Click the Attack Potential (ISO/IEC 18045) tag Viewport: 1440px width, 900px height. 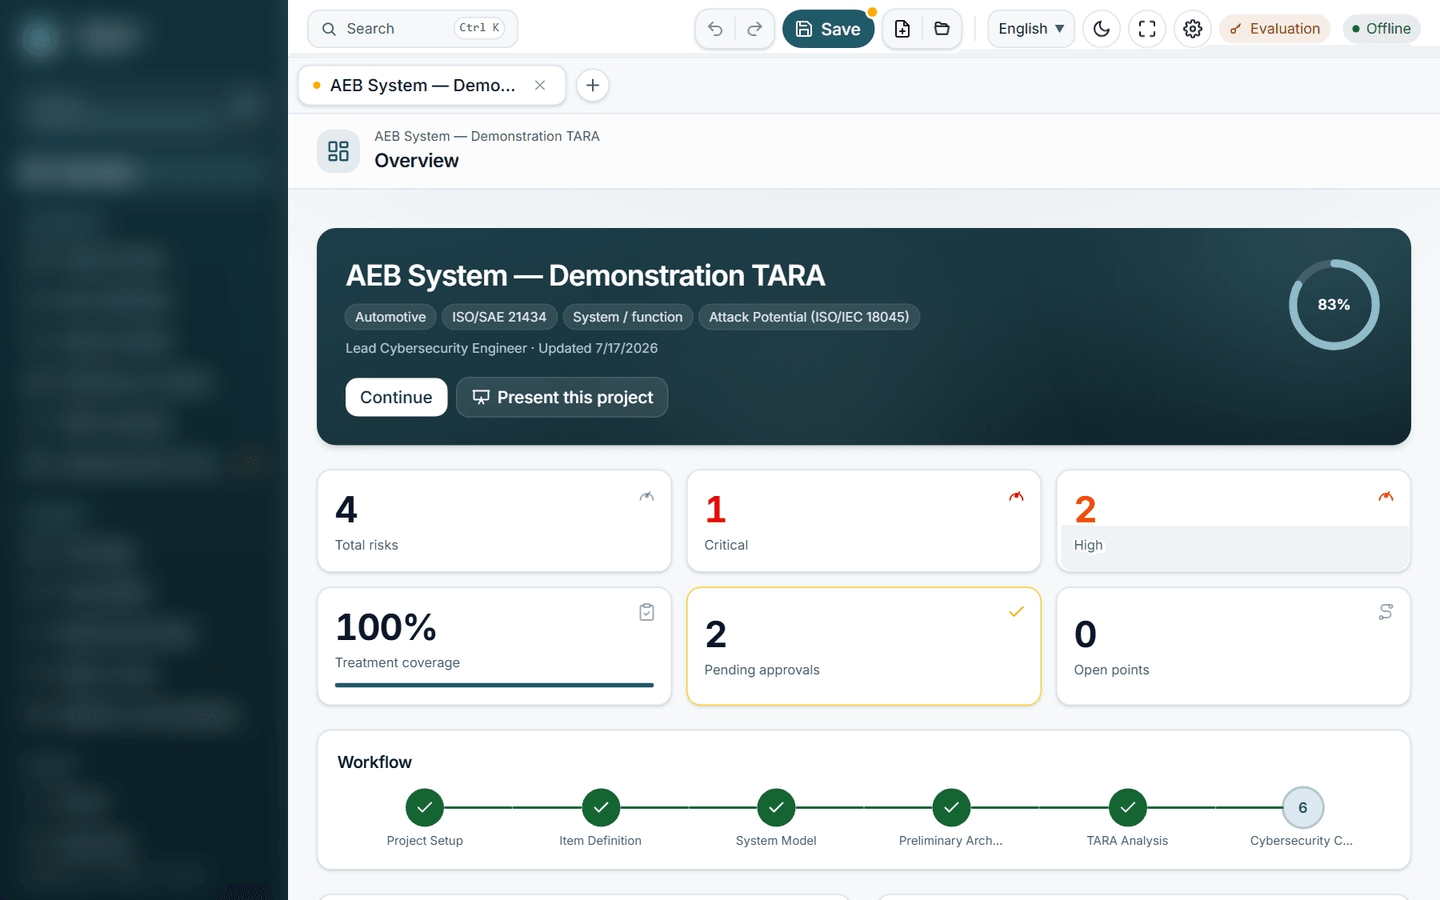809,317
